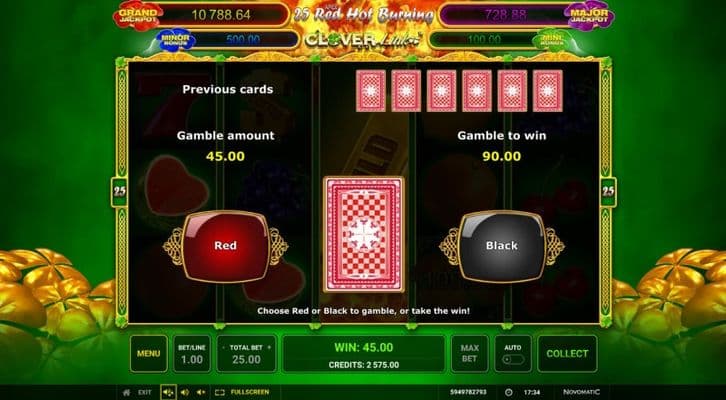The height and width of the screenshot is (400, 726).
Task: Click the Fullscreen rectangle icon
Action: pyautogui.click(x=220, y=392)
